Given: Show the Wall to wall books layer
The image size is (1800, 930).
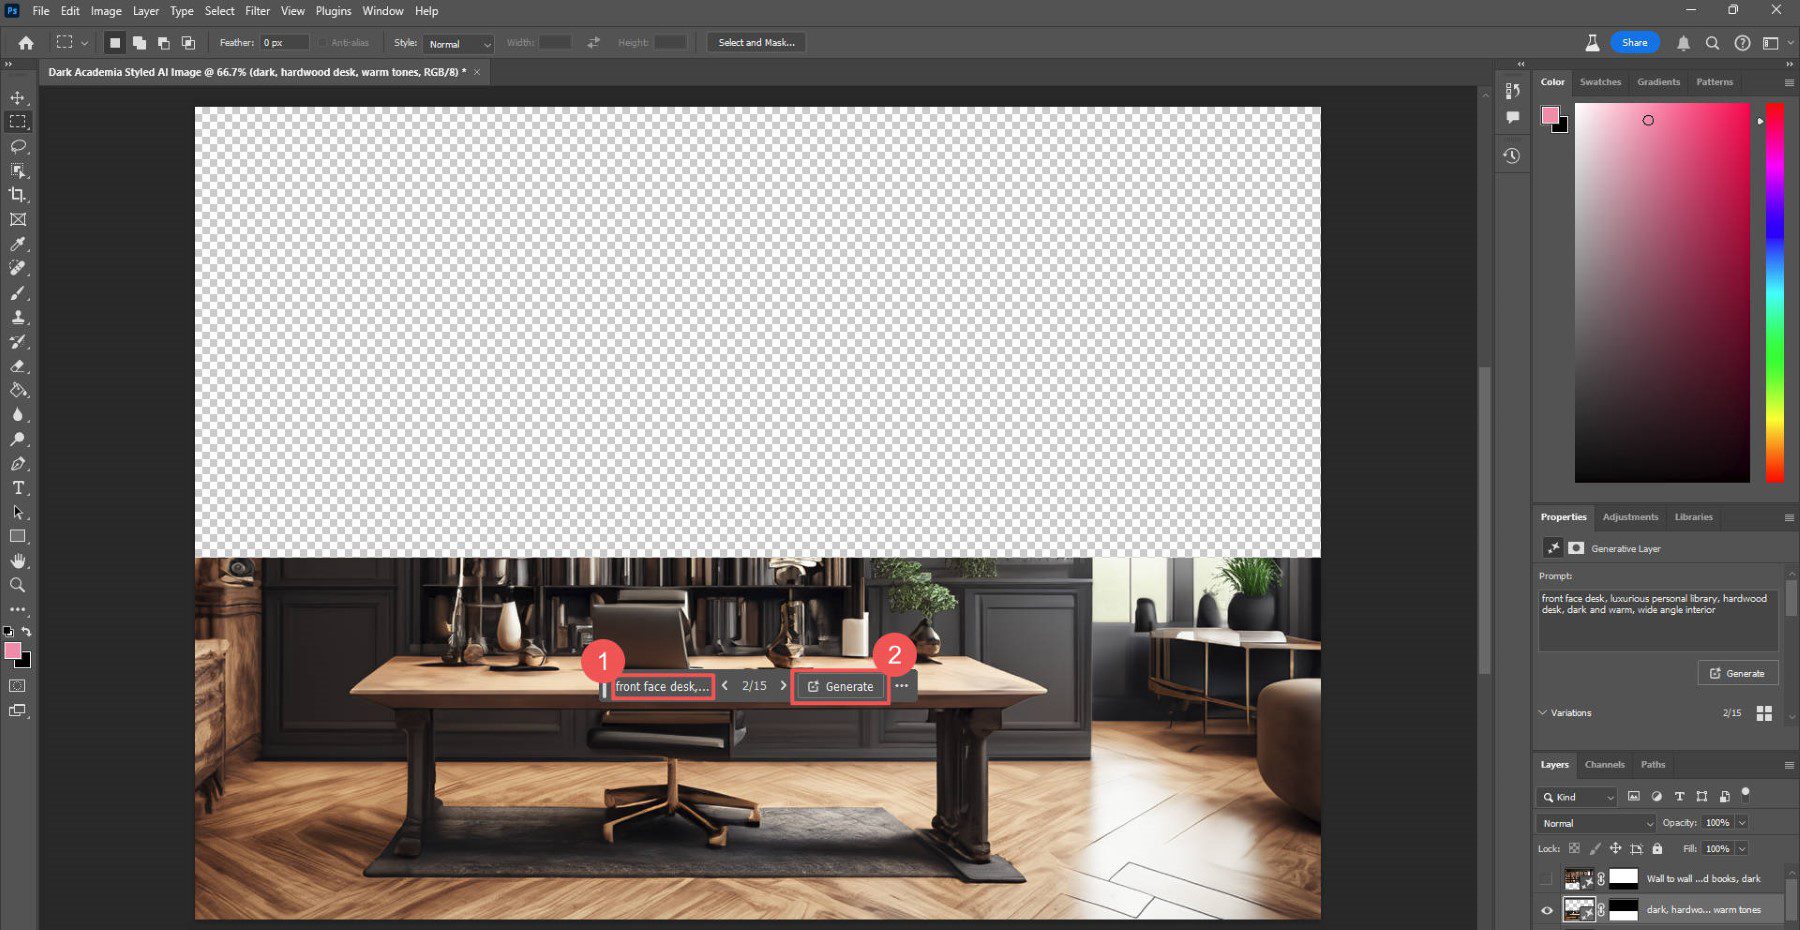Looking at the screenshot, I should [x=1547, y=879].
